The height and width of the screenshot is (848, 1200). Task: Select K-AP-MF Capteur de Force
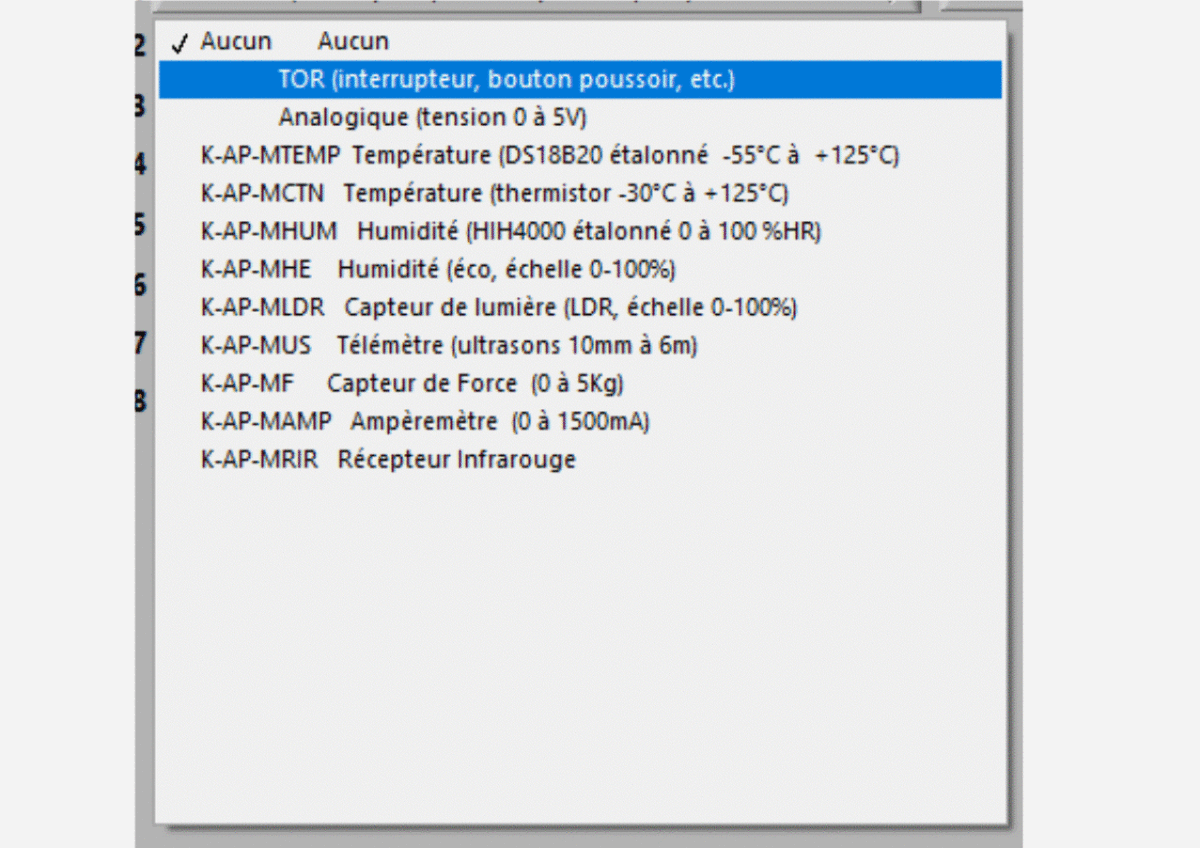coord(412,384)
